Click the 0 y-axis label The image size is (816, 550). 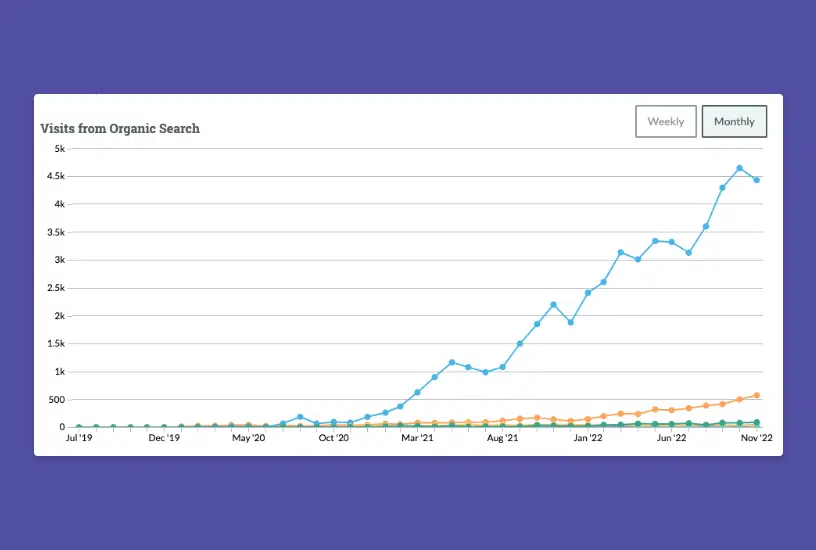pyautogui.click(x=62, y=427)
